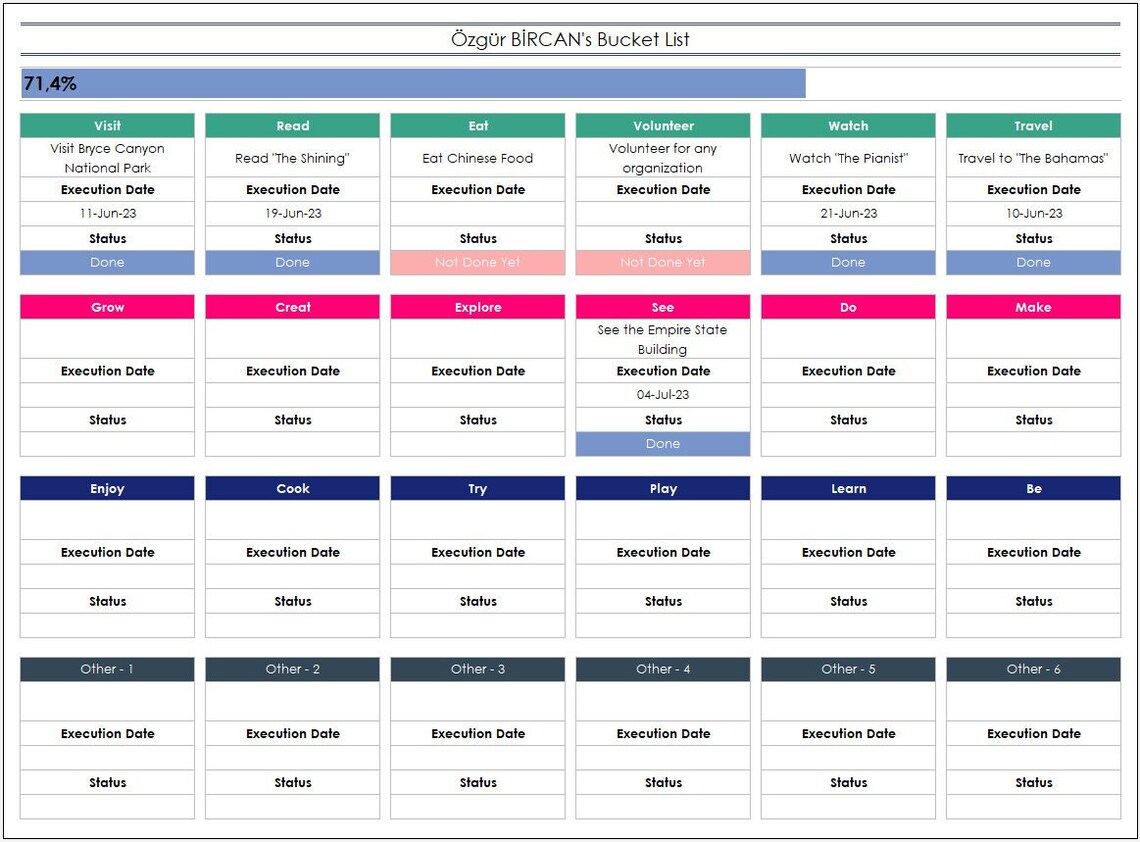Click the pink Grow header
Viewport: 1140px width, 842px height.
click(x=106, y=307)
